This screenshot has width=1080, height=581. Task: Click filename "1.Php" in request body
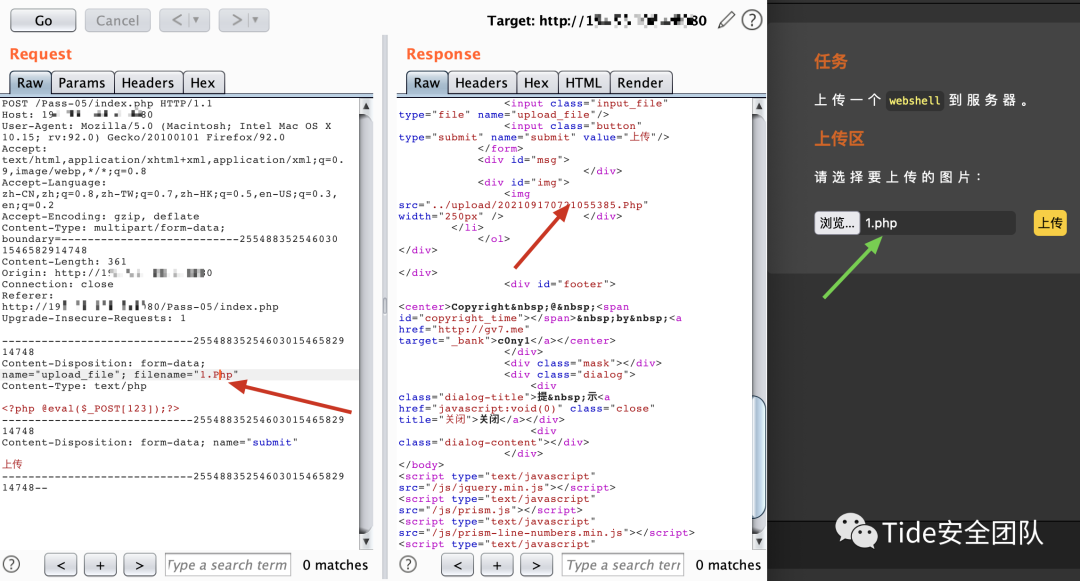(x=216, y=375)
